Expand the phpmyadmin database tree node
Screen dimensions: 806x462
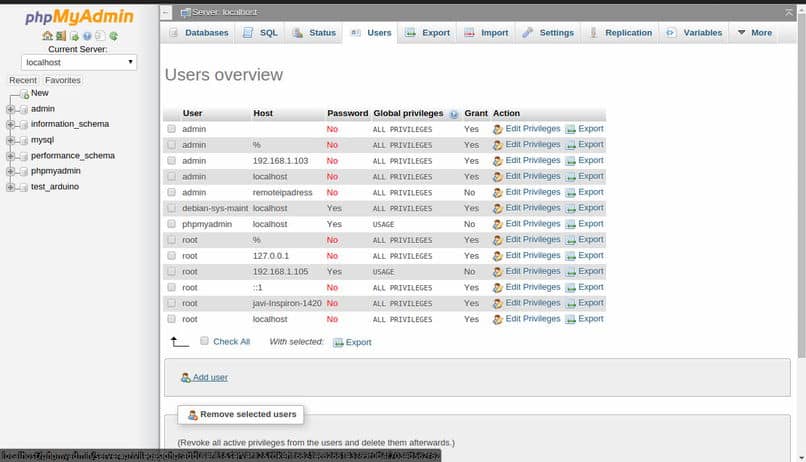coord(10,171)
